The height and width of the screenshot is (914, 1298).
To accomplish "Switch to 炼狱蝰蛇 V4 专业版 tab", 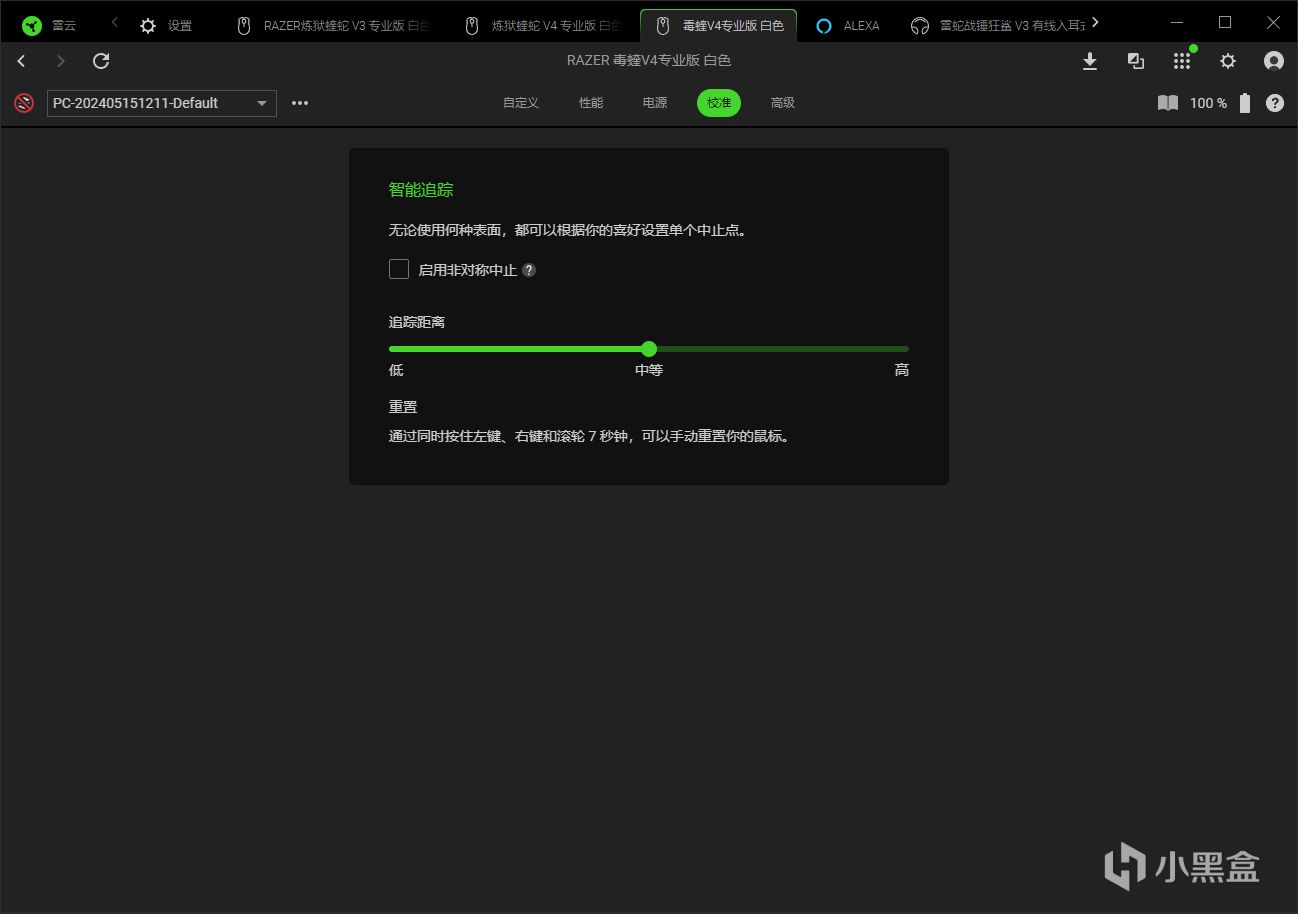I will [x=544, y=25].
